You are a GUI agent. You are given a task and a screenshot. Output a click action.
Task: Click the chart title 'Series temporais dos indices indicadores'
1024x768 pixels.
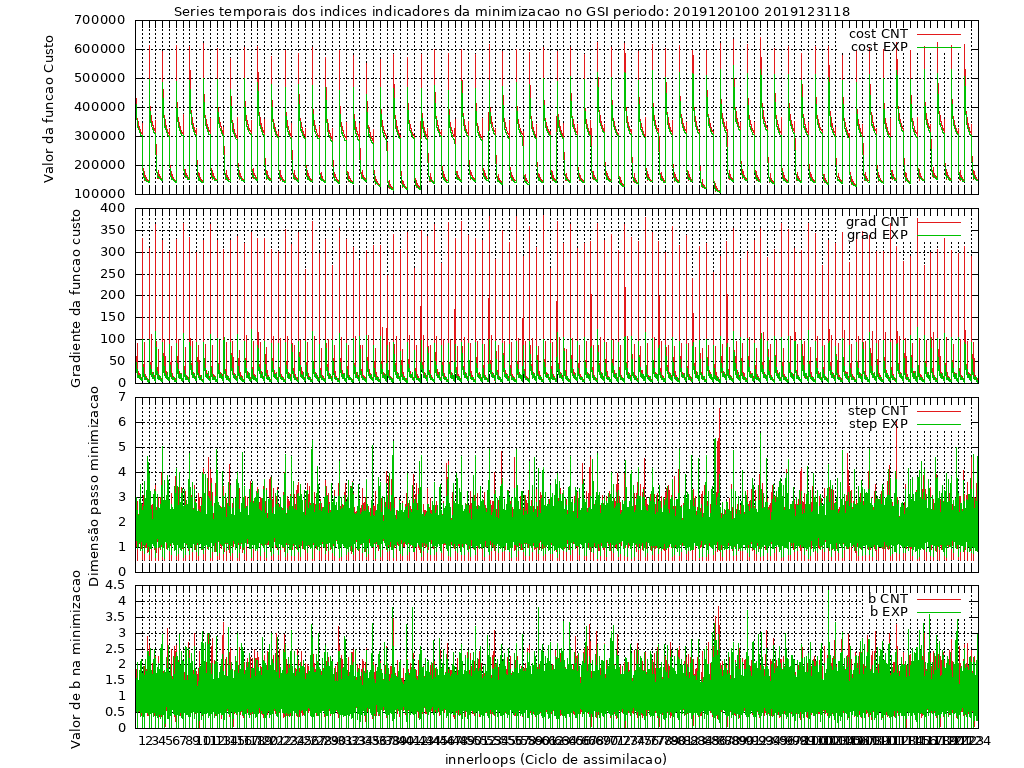click(310, 11)
